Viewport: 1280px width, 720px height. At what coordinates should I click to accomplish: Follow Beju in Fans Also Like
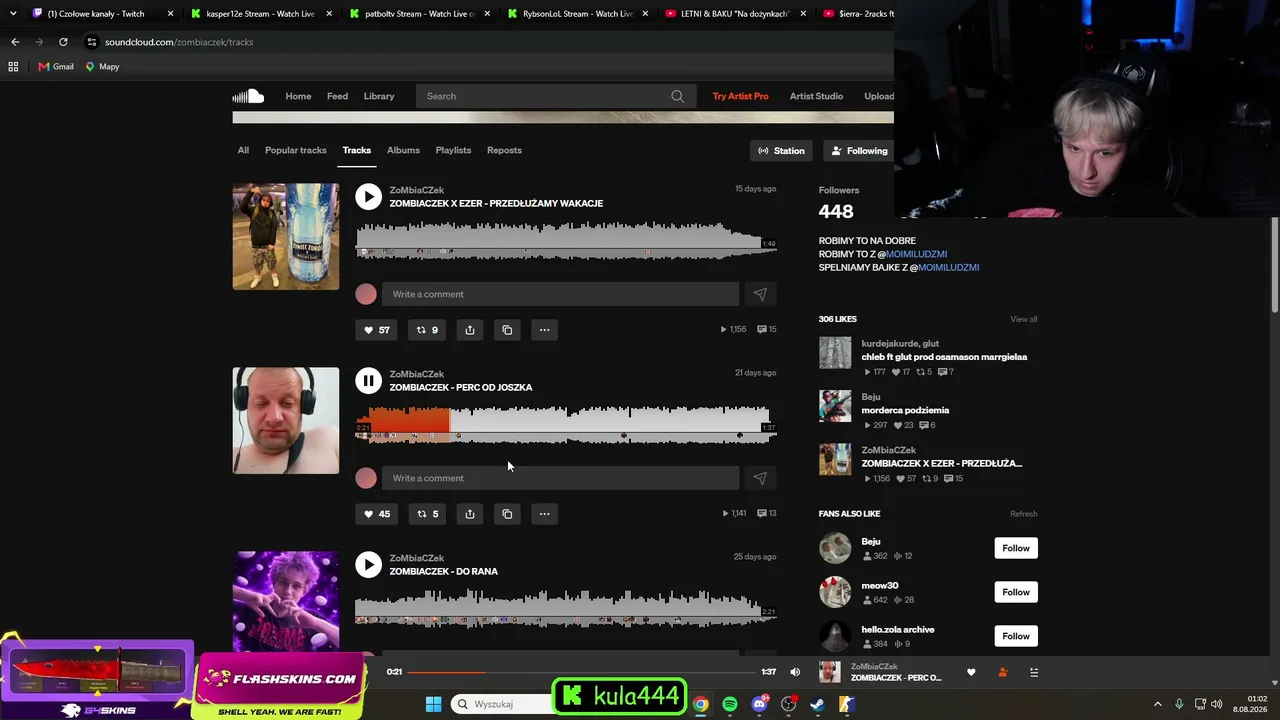click(1016, 548)
